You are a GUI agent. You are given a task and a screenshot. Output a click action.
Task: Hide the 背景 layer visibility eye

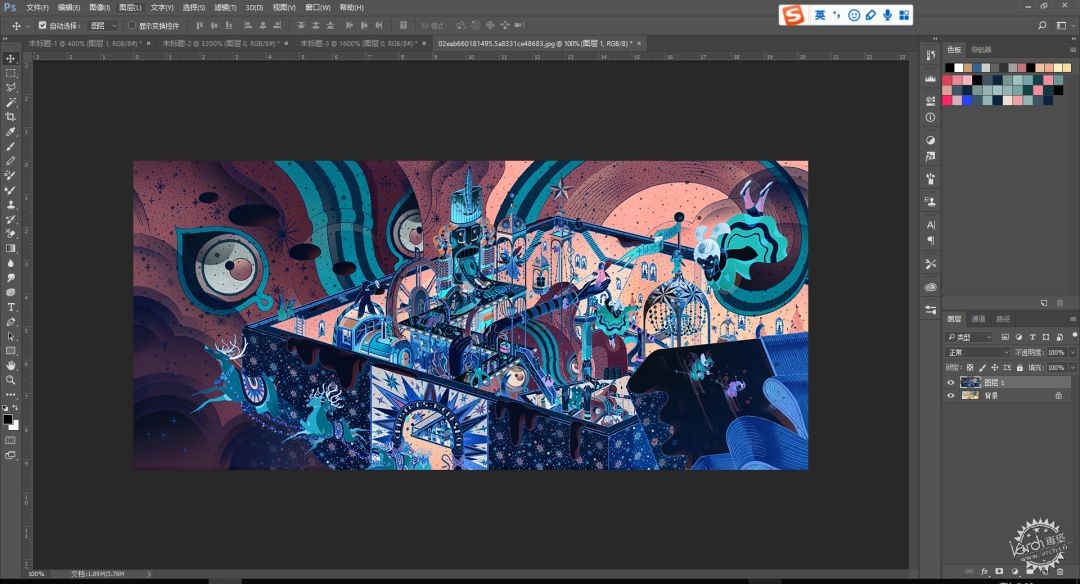[951, 395]
